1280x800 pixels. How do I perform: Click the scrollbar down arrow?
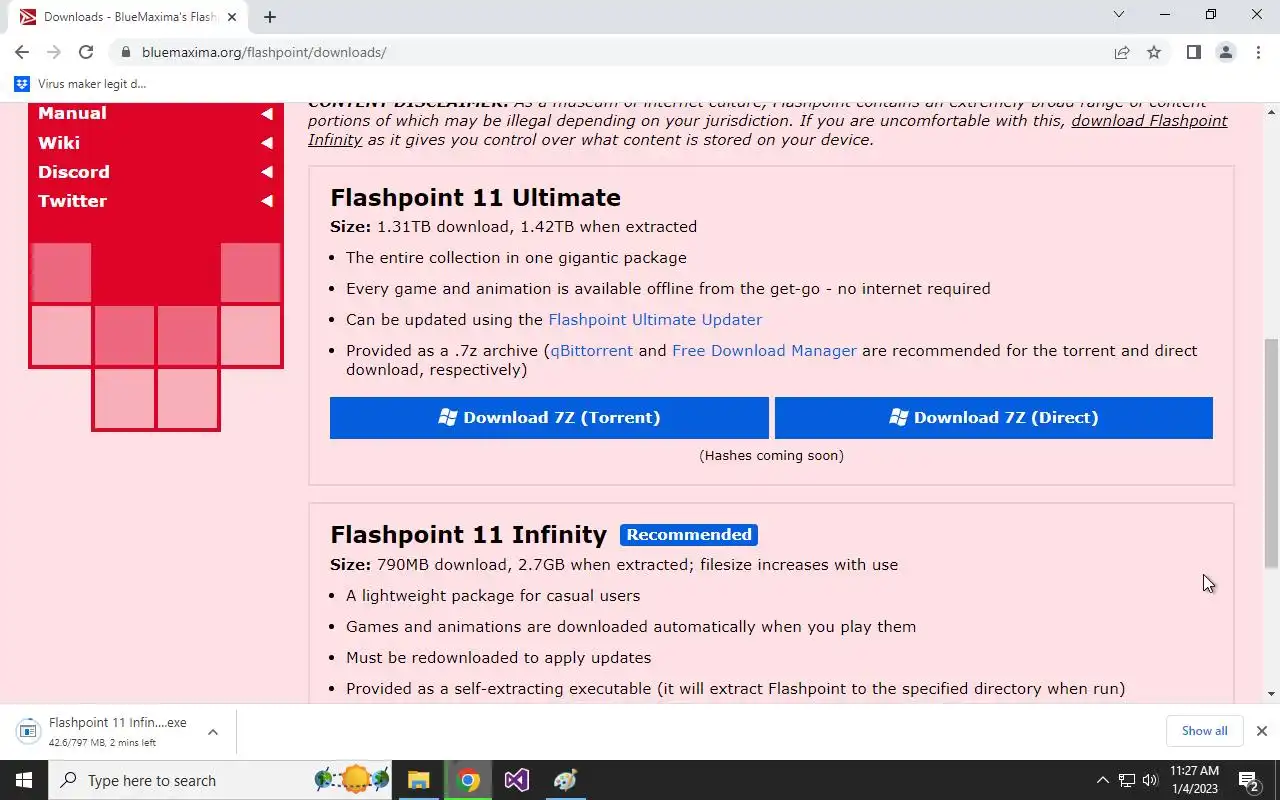tap(1271, 694)
